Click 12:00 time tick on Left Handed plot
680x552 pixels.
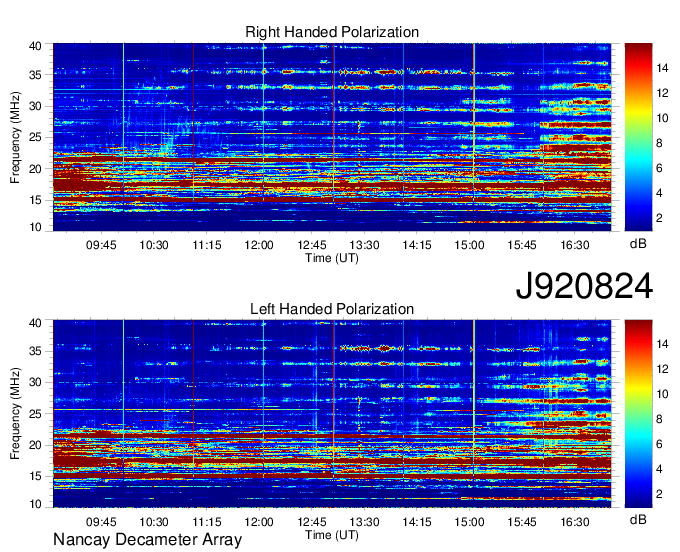259,522
